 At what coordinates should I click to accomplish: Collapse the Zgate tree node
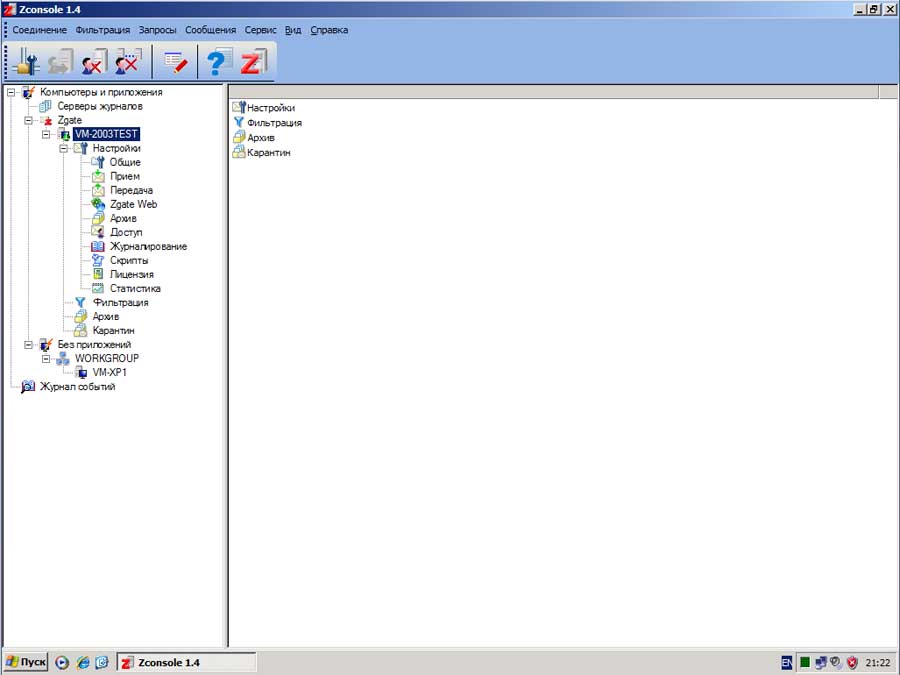(x=28, y=120)
